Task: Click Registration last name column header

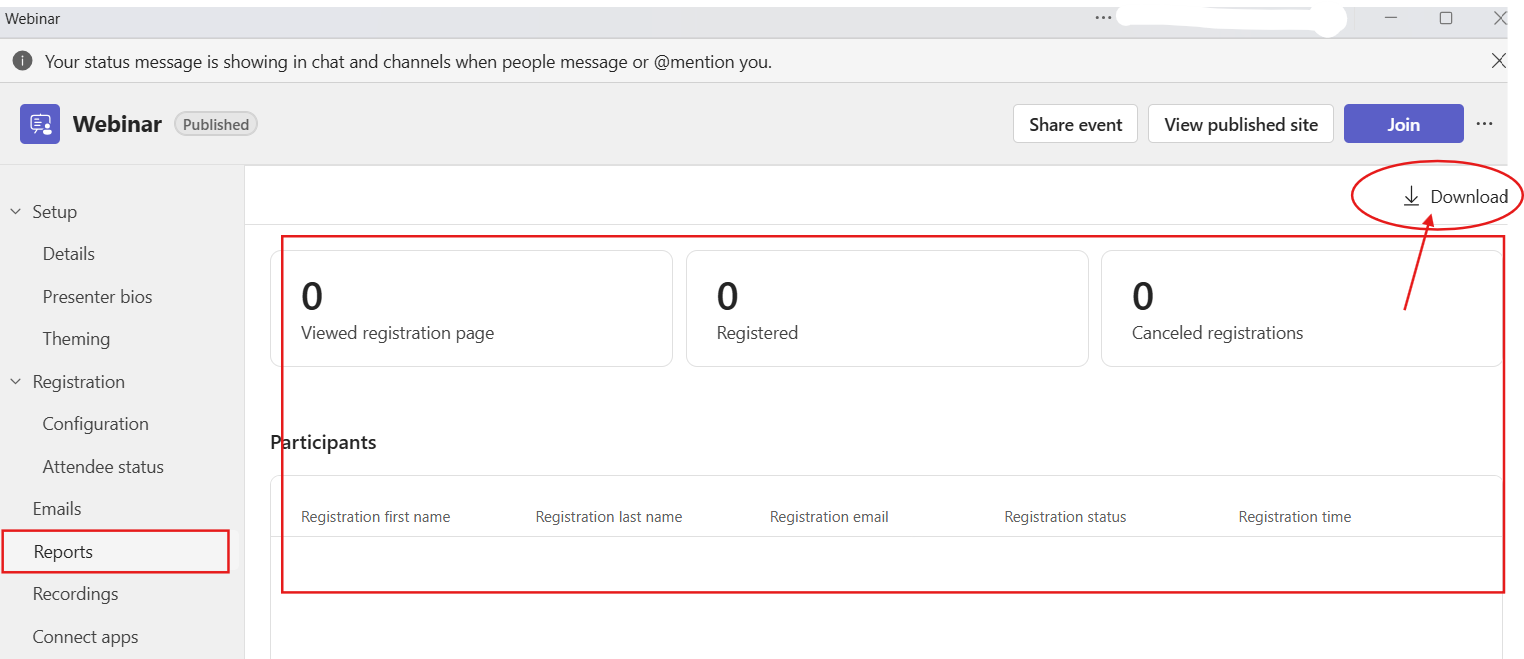Action: tap(609, 517)
